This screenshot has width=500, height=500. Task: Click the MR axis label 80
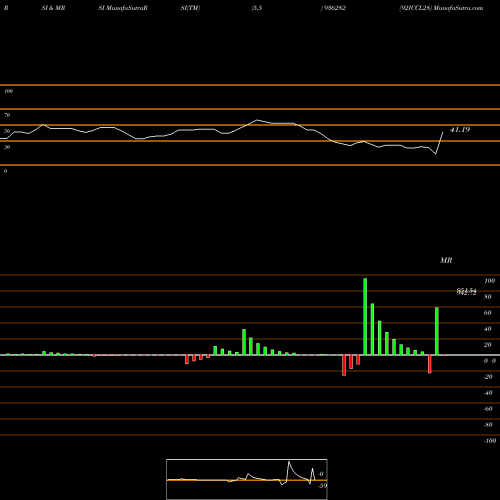(x=488, y=297)
